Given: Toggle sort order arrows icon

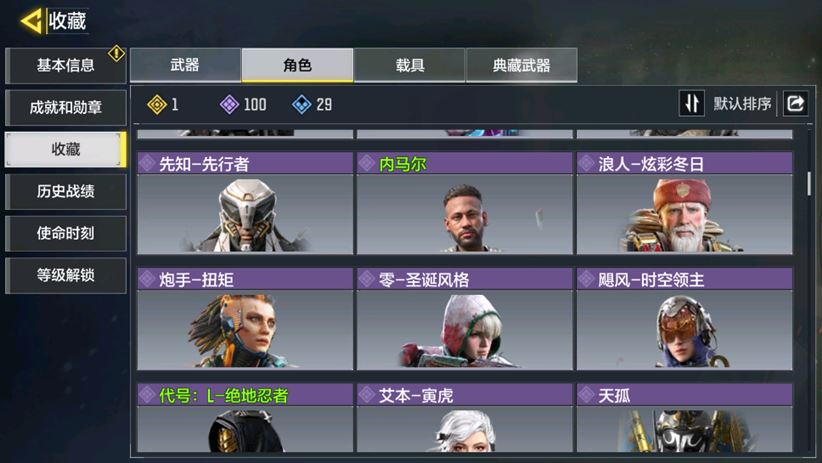Looking at the screenshot, I should (692, 103).
